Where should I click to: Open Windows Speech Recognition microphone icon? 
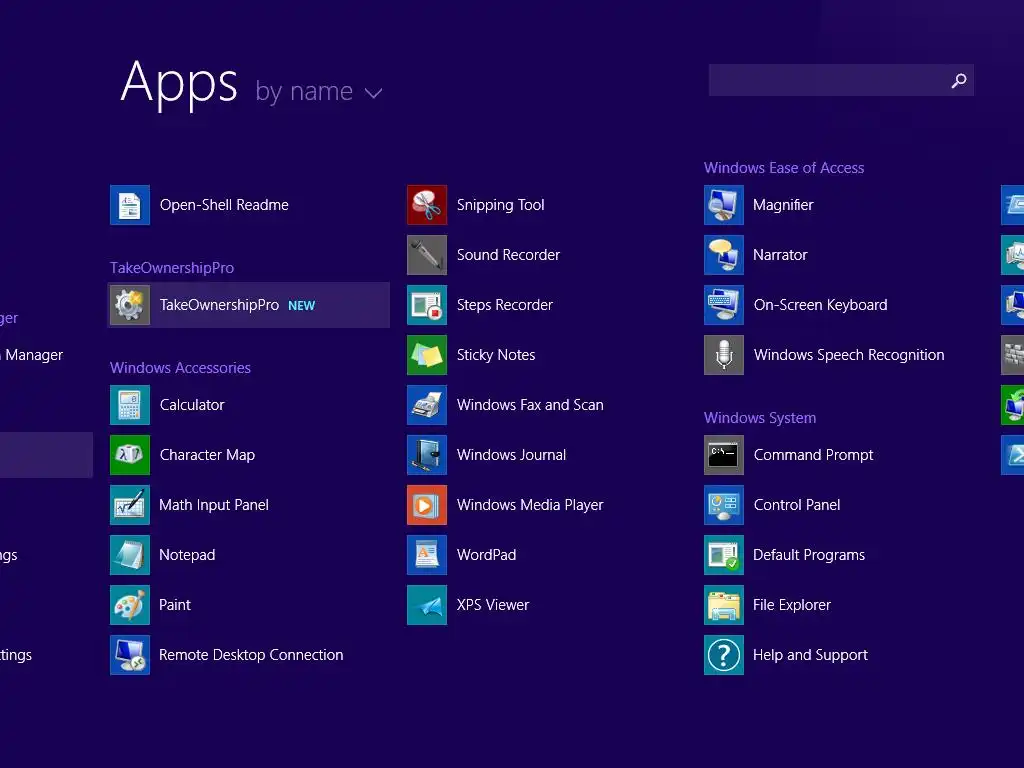tap(724, 355)
